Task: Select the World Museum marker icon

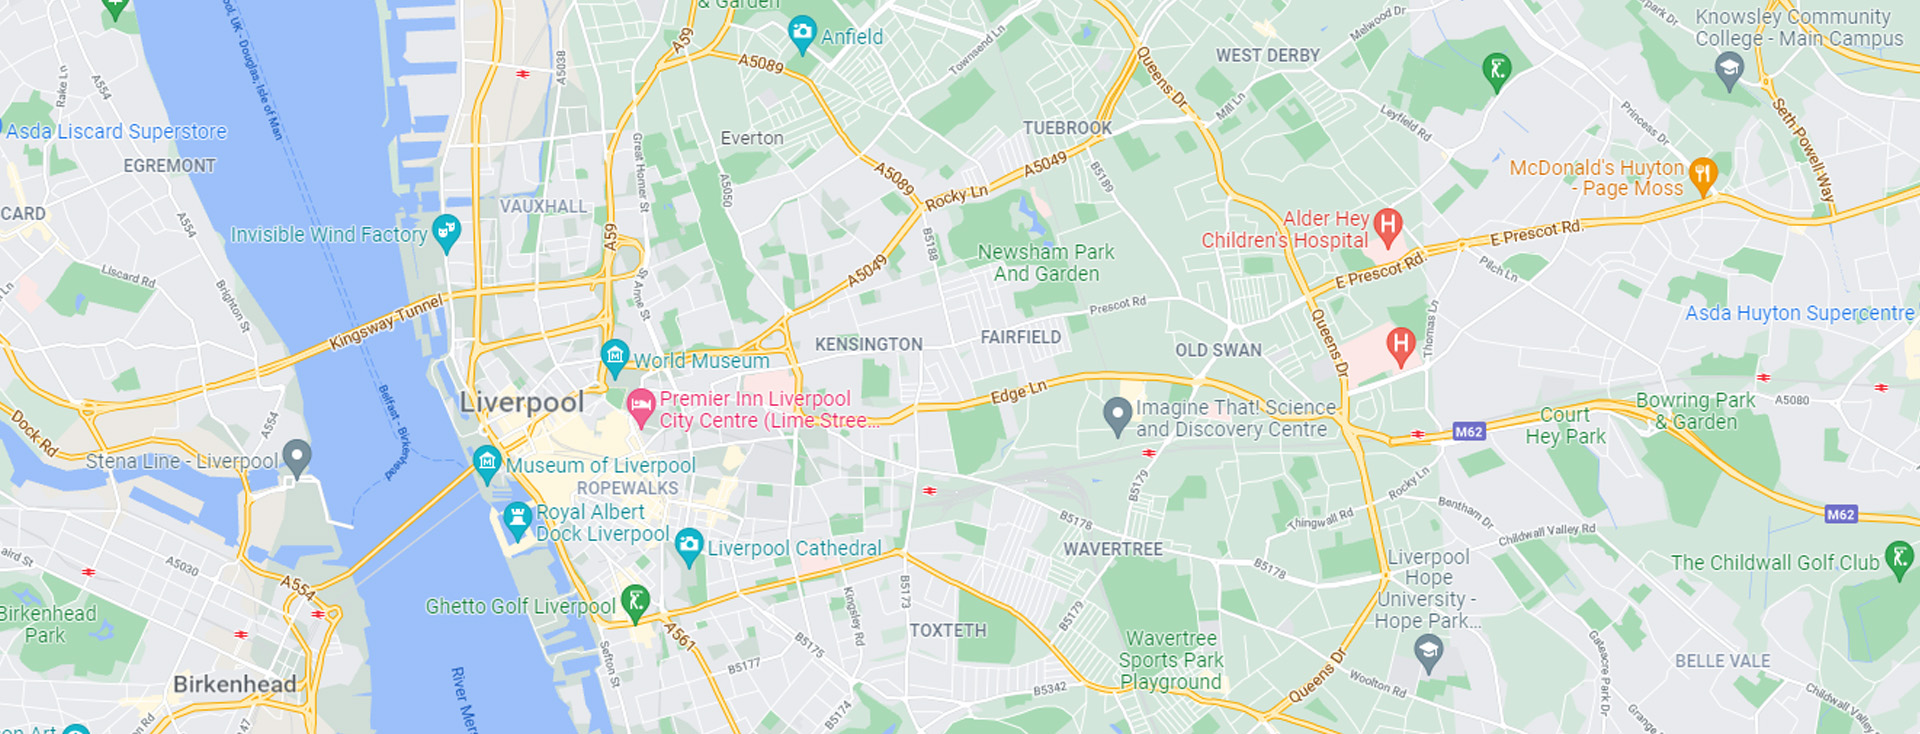Action: pos(615,358)
